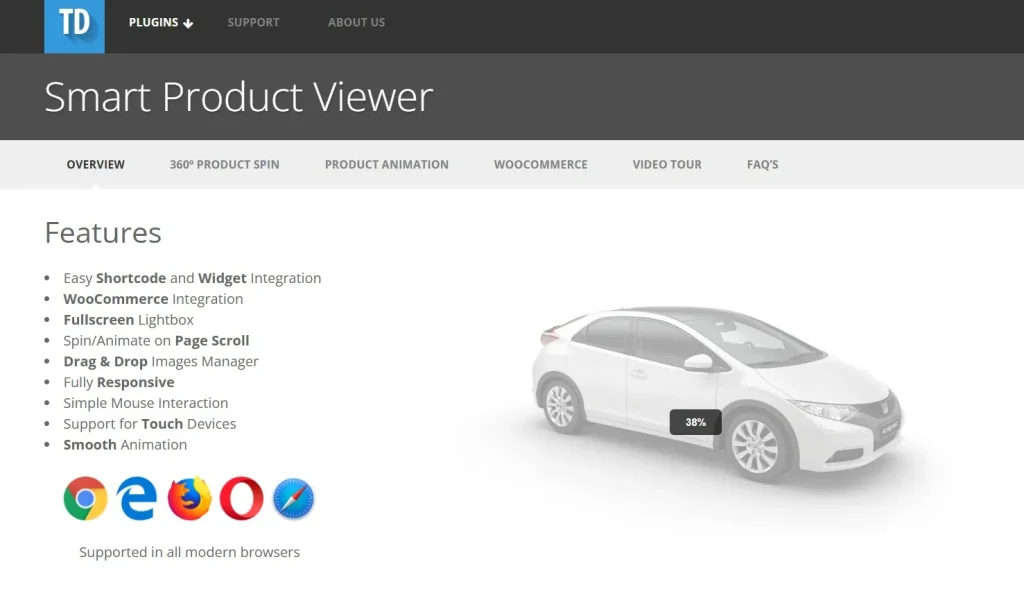1024x589 pixels.
Task: Click the Chrome browser icon
Action: click(86, 498)
